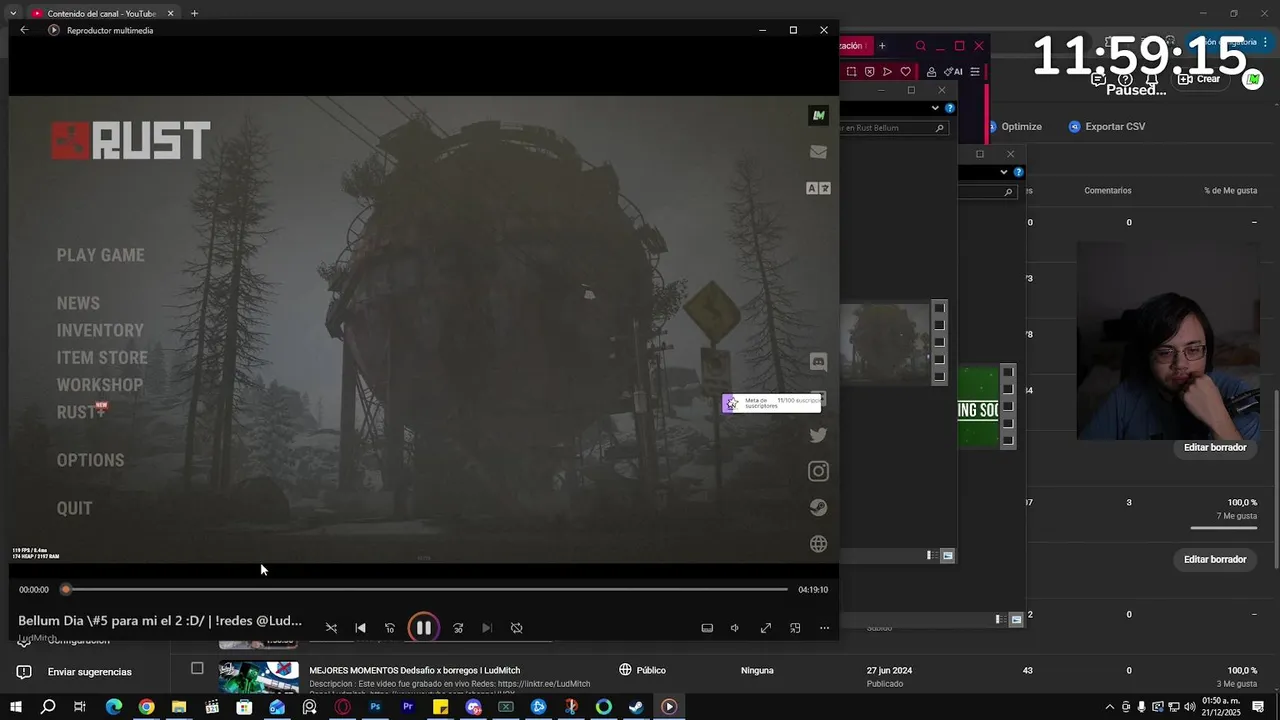This screenshot has width=1280, height=720.
Task: Click the blue help icon in the lower explorer window
Action: (x=1019, y=172)
